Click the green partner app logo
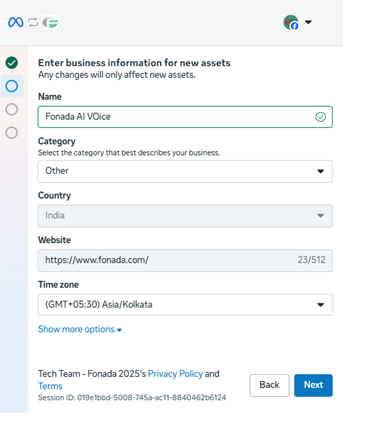380x440 pixels. pos(50,22)
